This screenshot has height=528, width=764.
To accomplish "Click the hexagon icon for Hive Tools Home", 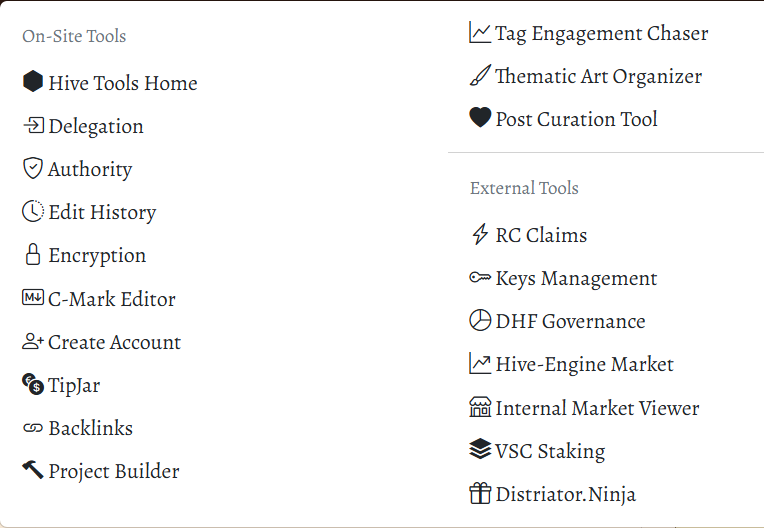I will (33, 81).
